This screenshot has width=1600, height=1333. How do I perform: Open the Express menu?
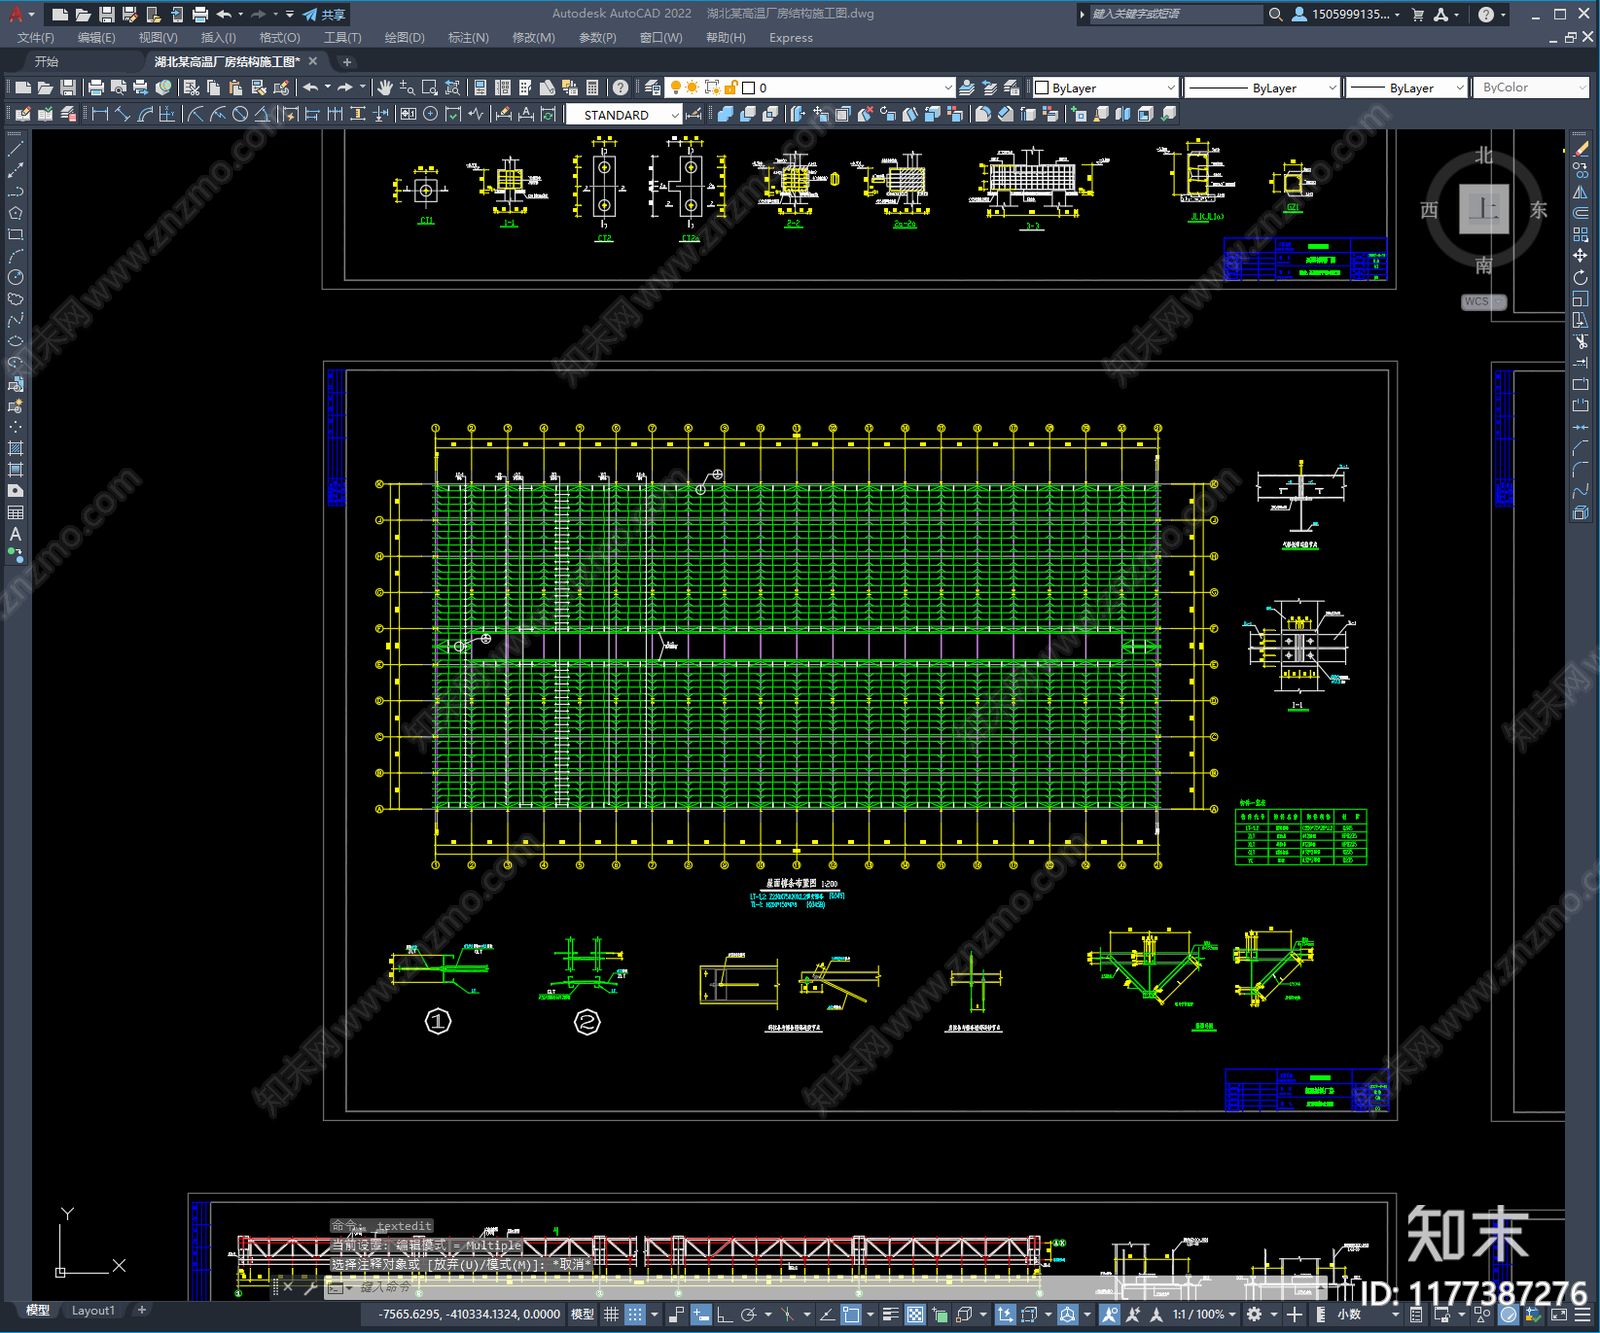(791, 38)
